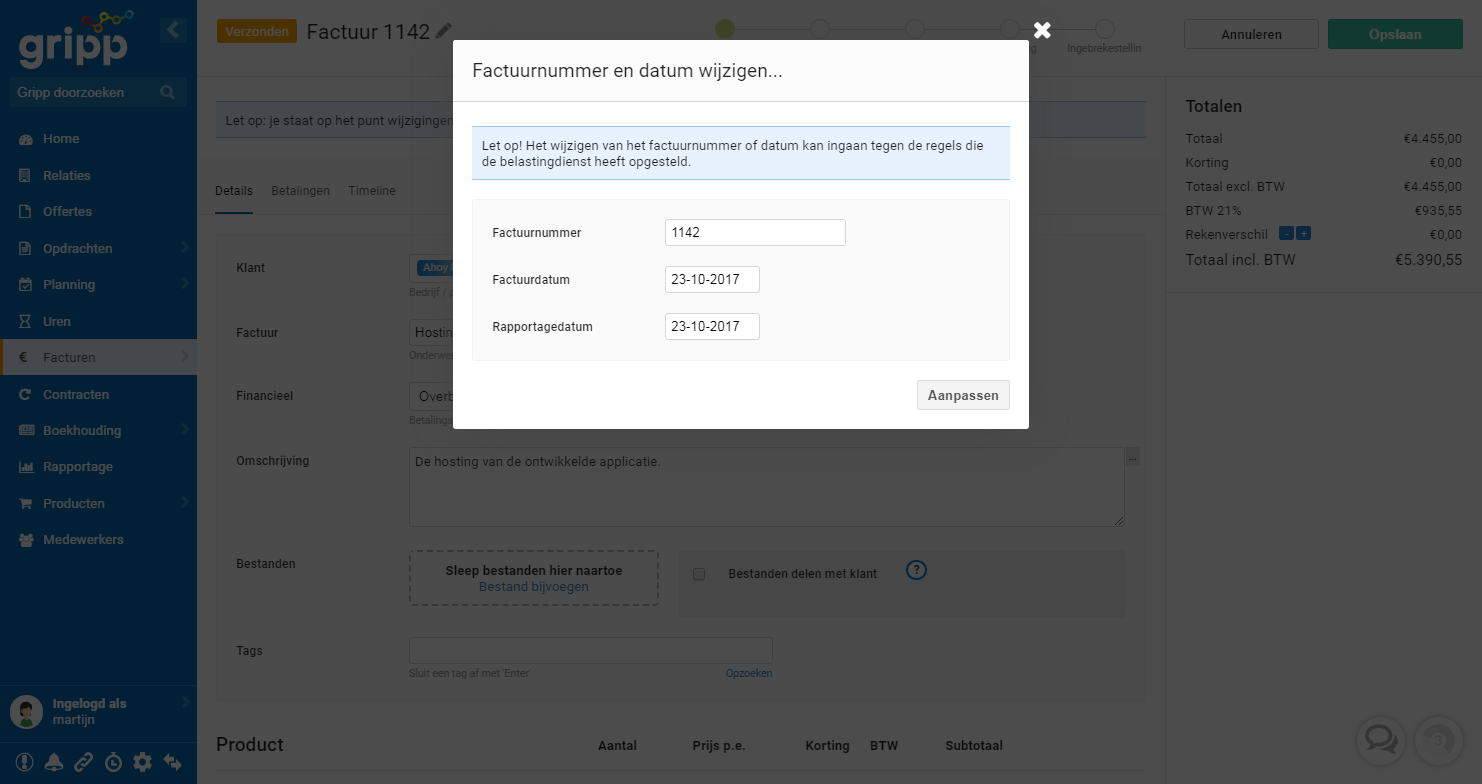
Task: Open Relaties in the sidebar
Action: point(98,175)
